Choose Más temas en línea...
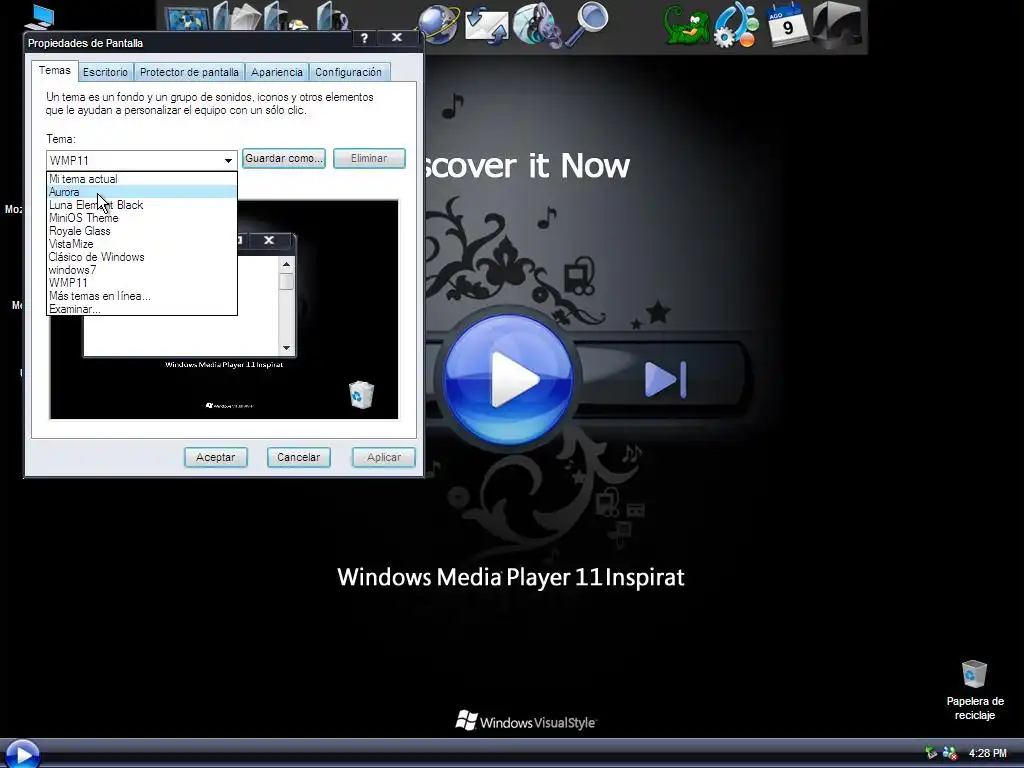This screenshot has height=768, width=1024. point(142,296)
